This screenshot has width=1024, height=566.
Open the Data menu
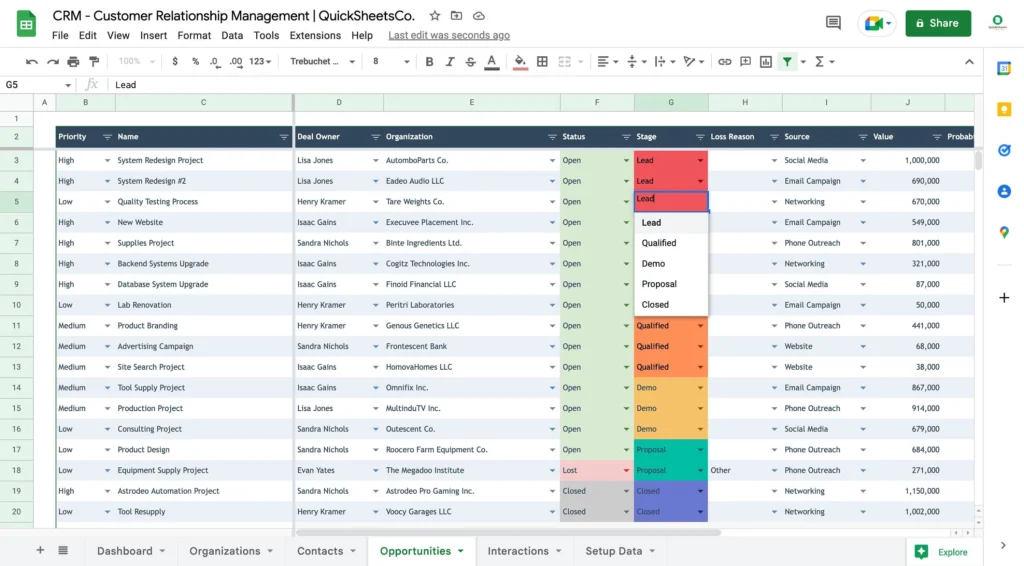(x=232, y=35)
